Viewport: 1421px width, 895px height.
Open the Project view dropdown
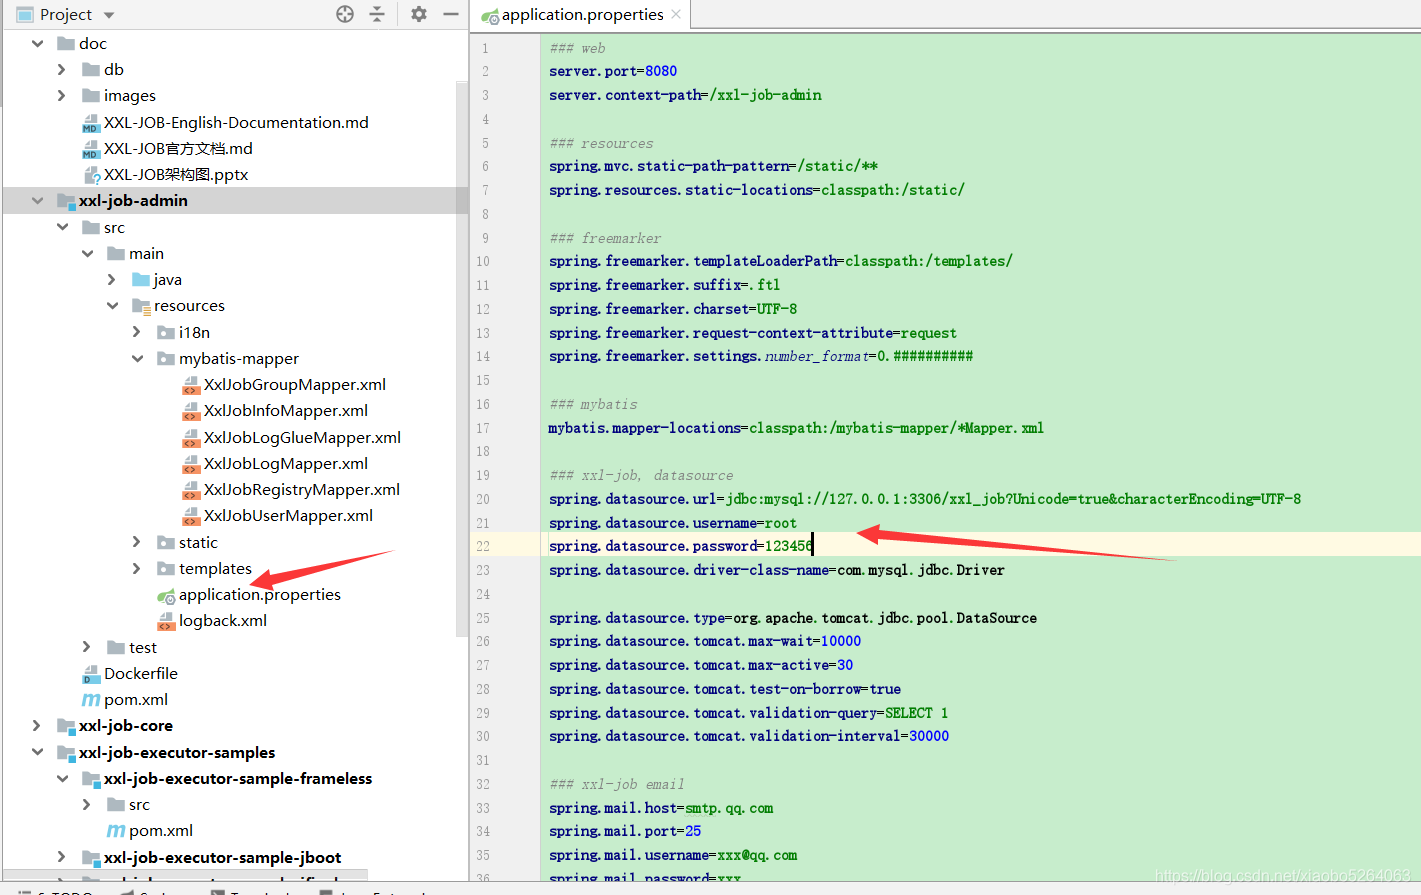[x=109, y=15]
